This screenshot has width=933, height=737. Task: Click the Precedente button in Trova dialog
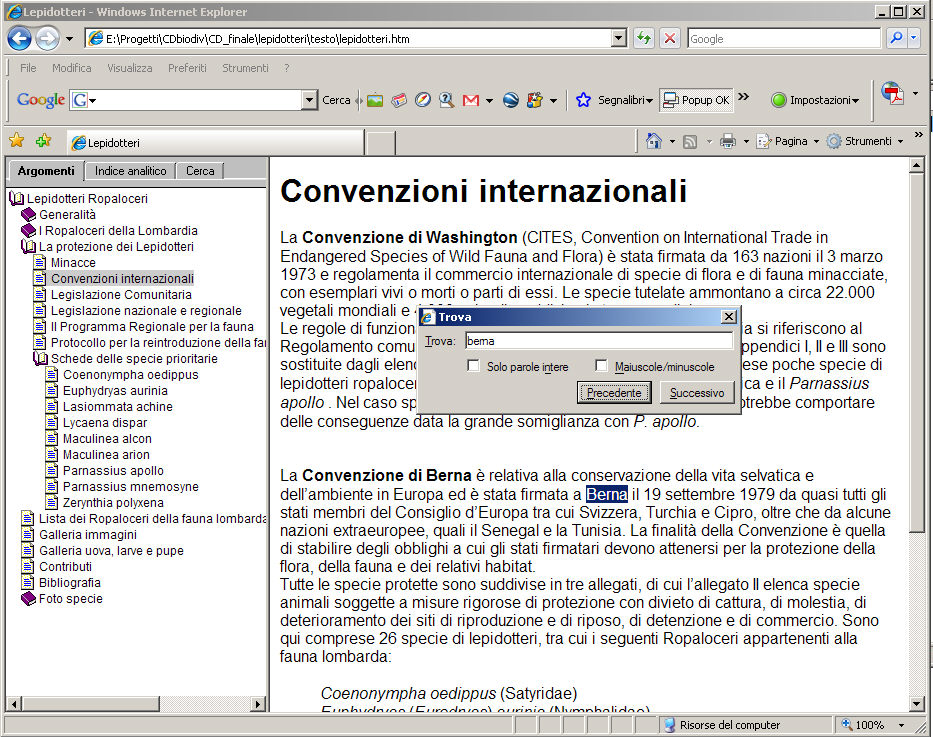614,393
